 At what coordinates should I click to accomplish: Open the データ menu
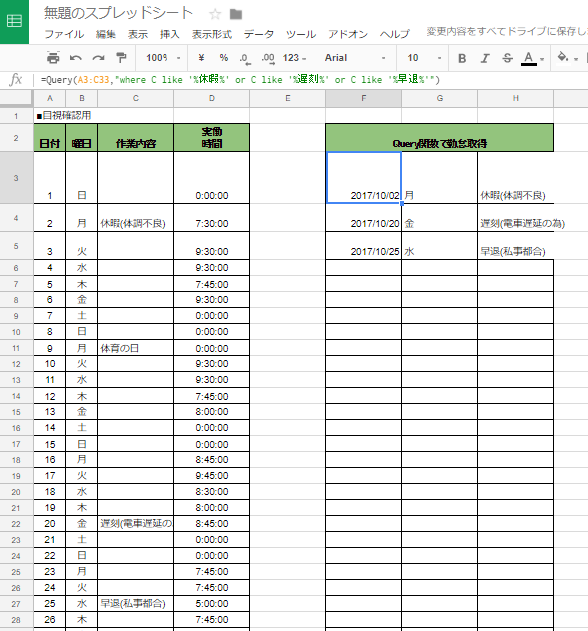(x=259, y=34)
